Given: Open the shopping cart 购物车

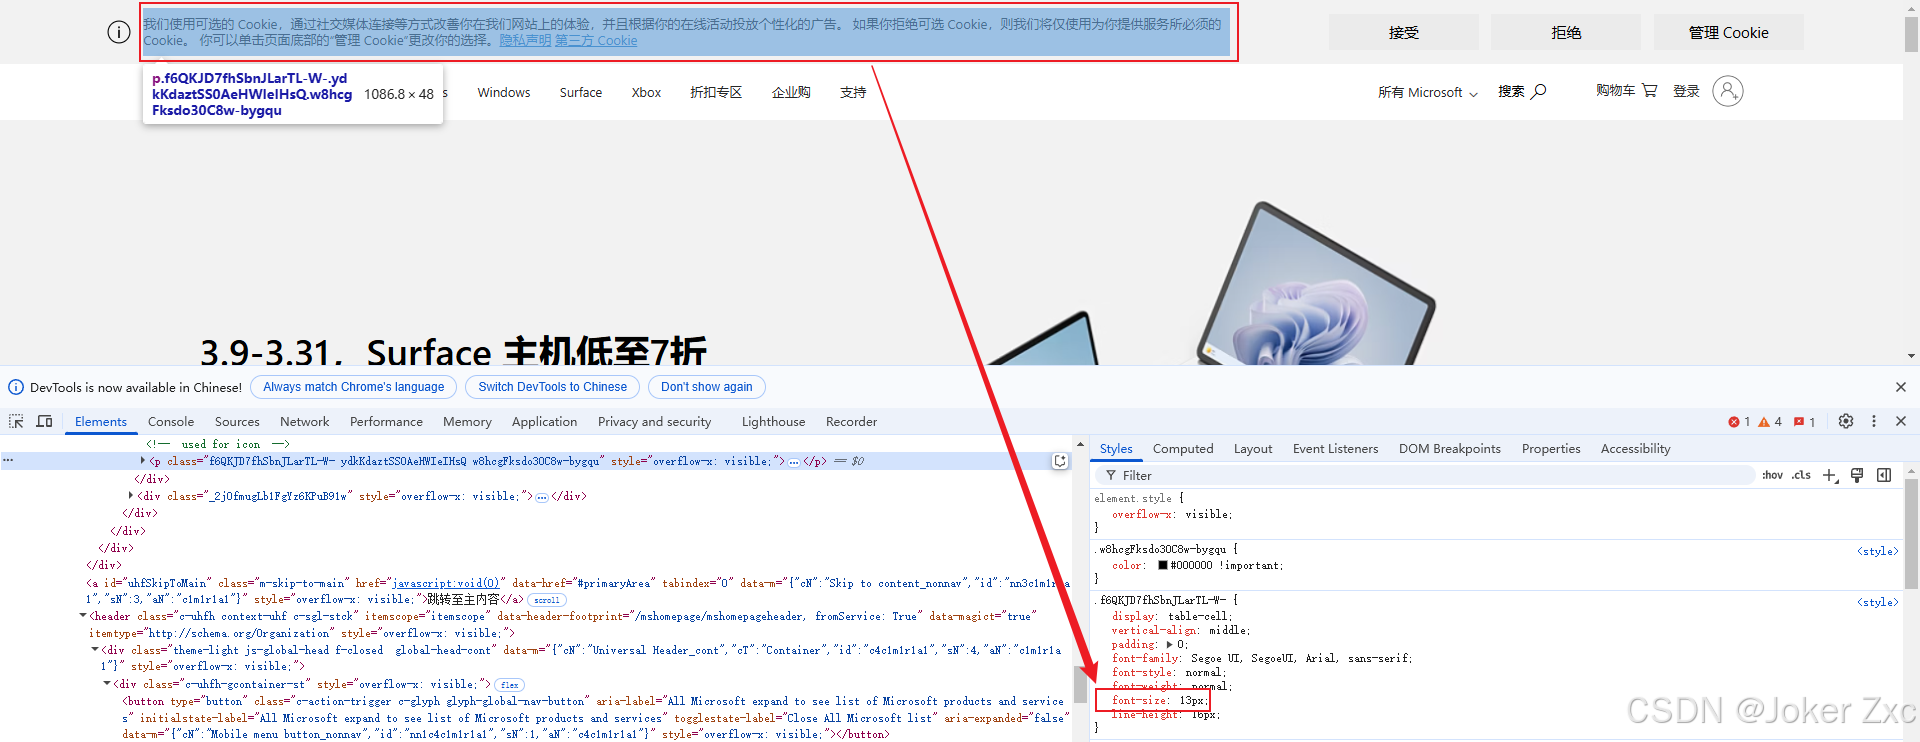Looking at the screenshot, I should coord(1626,90).
